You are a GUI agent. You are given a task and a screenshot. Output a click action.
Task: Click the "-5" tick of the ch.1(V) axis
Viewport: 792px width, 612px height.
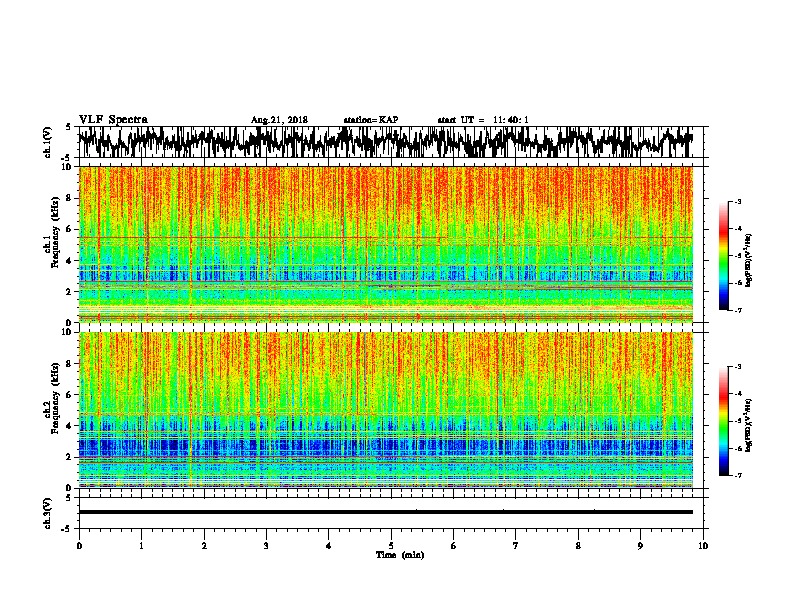(x=67, y=158)
